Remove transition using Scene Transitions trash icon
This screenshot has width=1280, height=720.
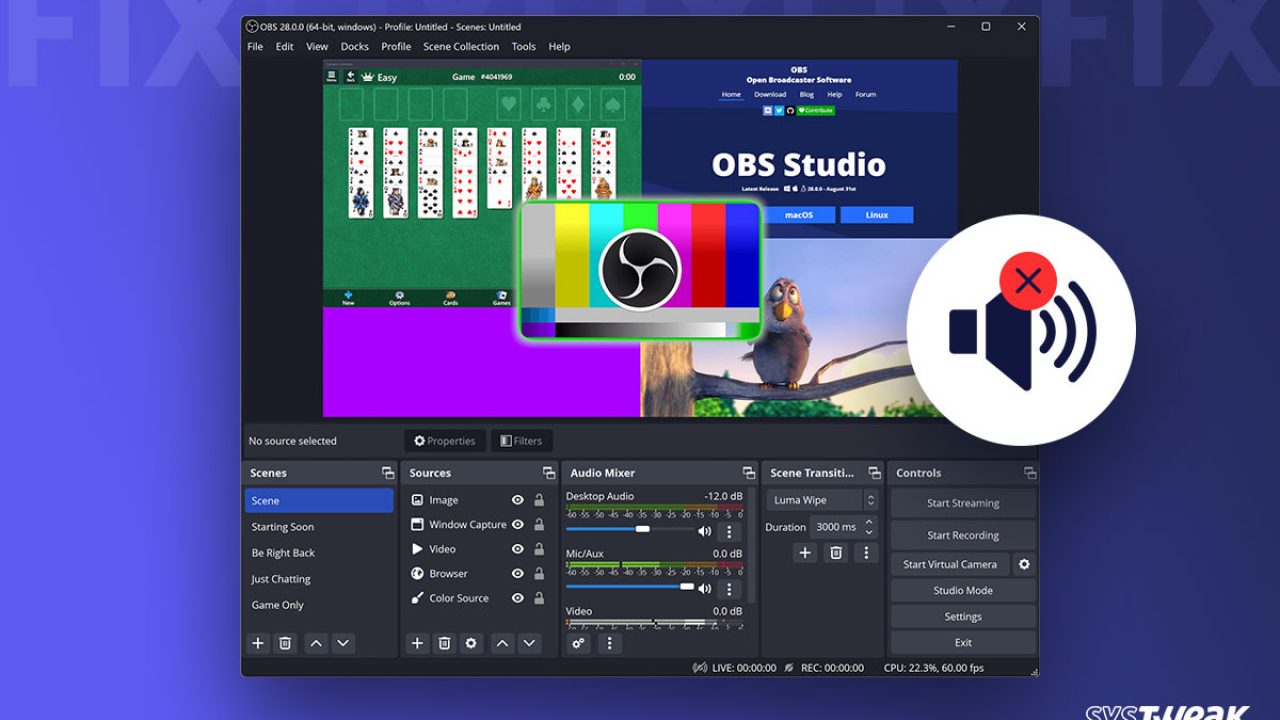836,552
